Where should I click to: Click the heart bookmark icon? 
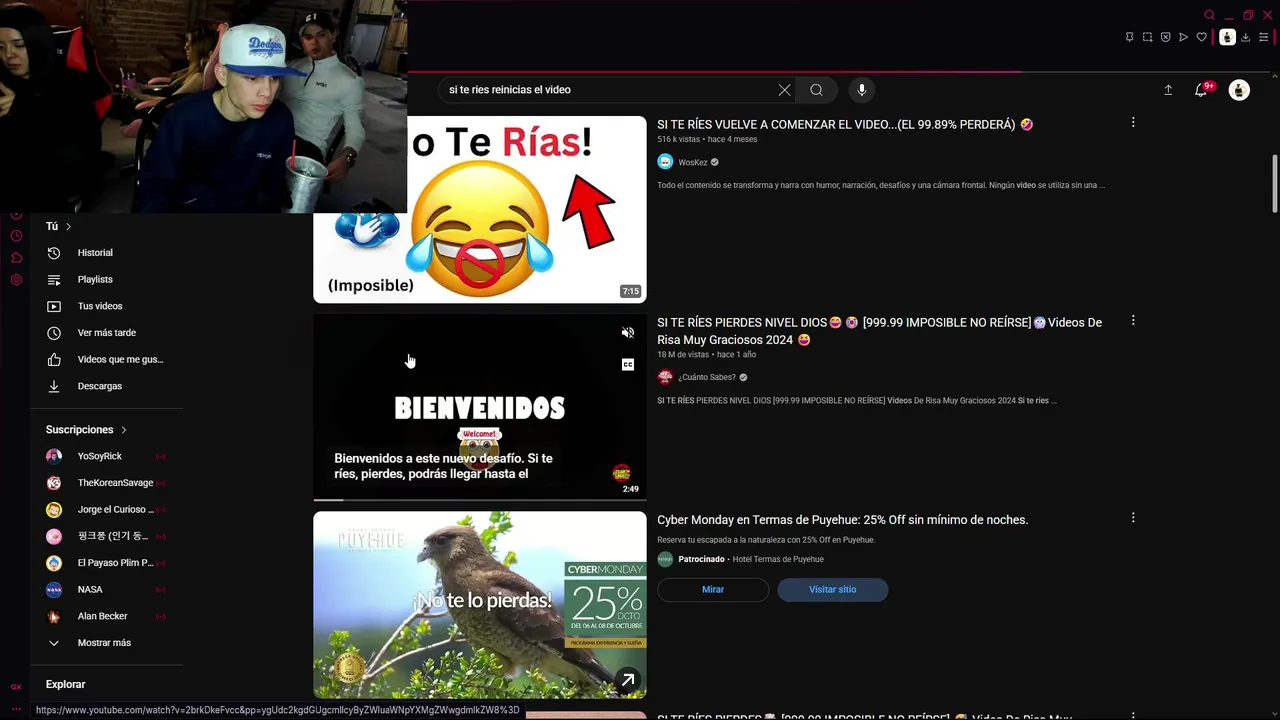(x=1202, y=37)
